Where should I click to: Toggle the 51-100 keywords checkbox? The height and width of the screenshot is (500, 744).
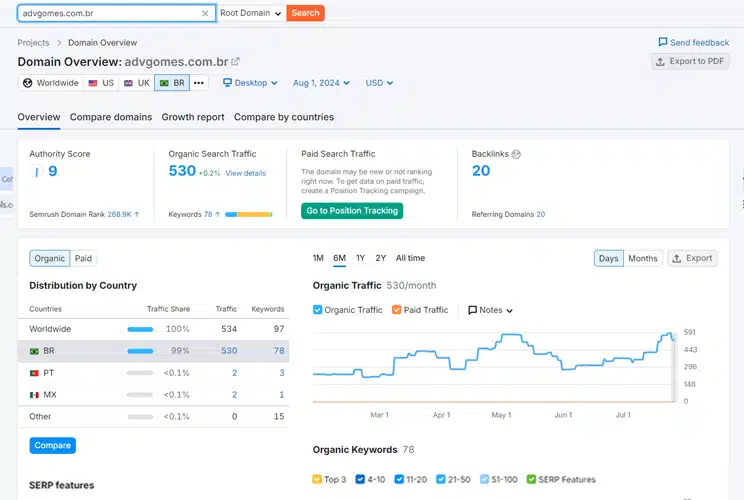(484, 479)
